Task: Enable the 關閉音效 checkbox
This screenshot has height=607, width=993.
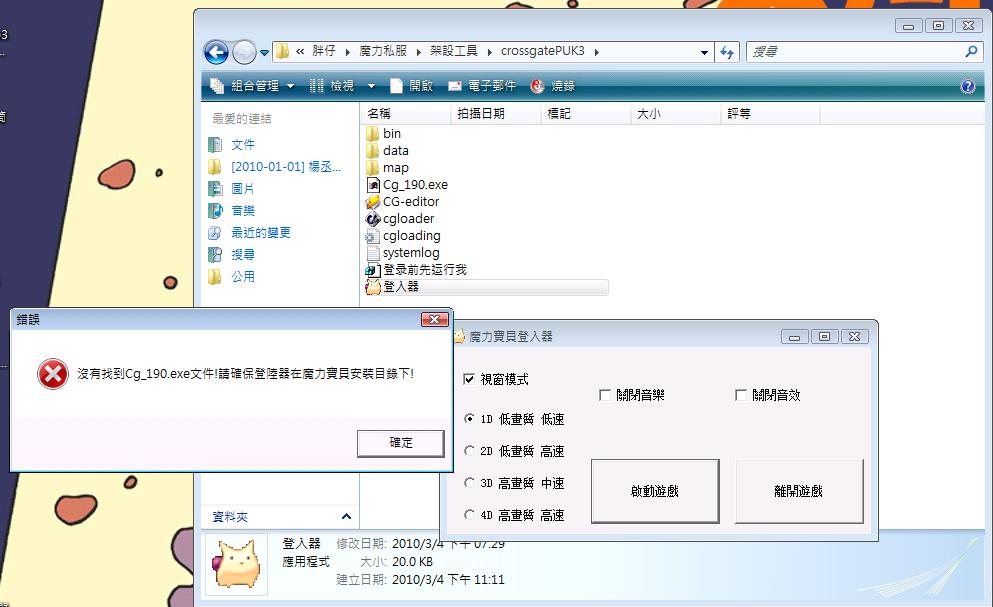Action: tap(741, 395)
